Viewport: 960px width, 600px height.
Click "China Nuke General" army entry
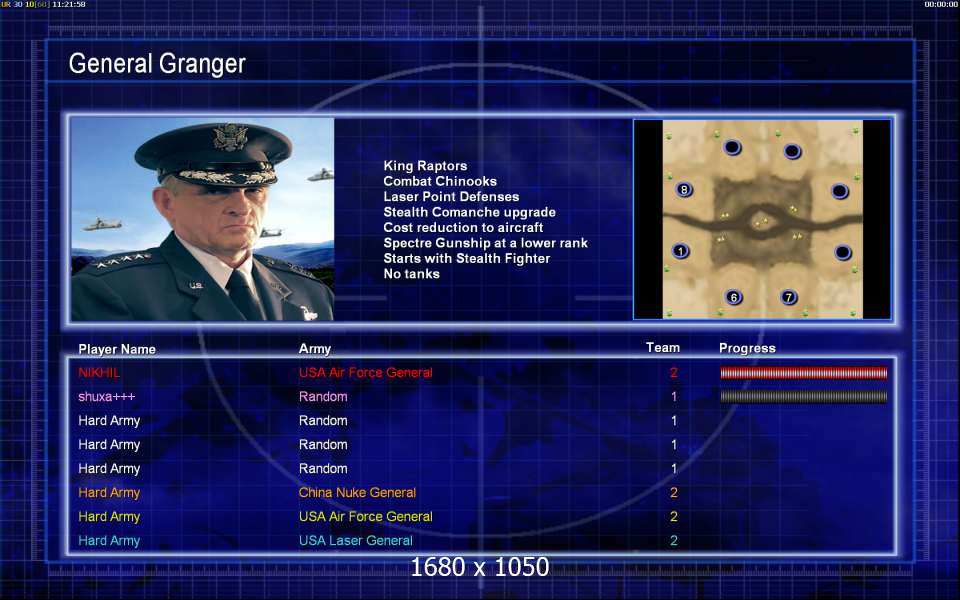(357, 492)
